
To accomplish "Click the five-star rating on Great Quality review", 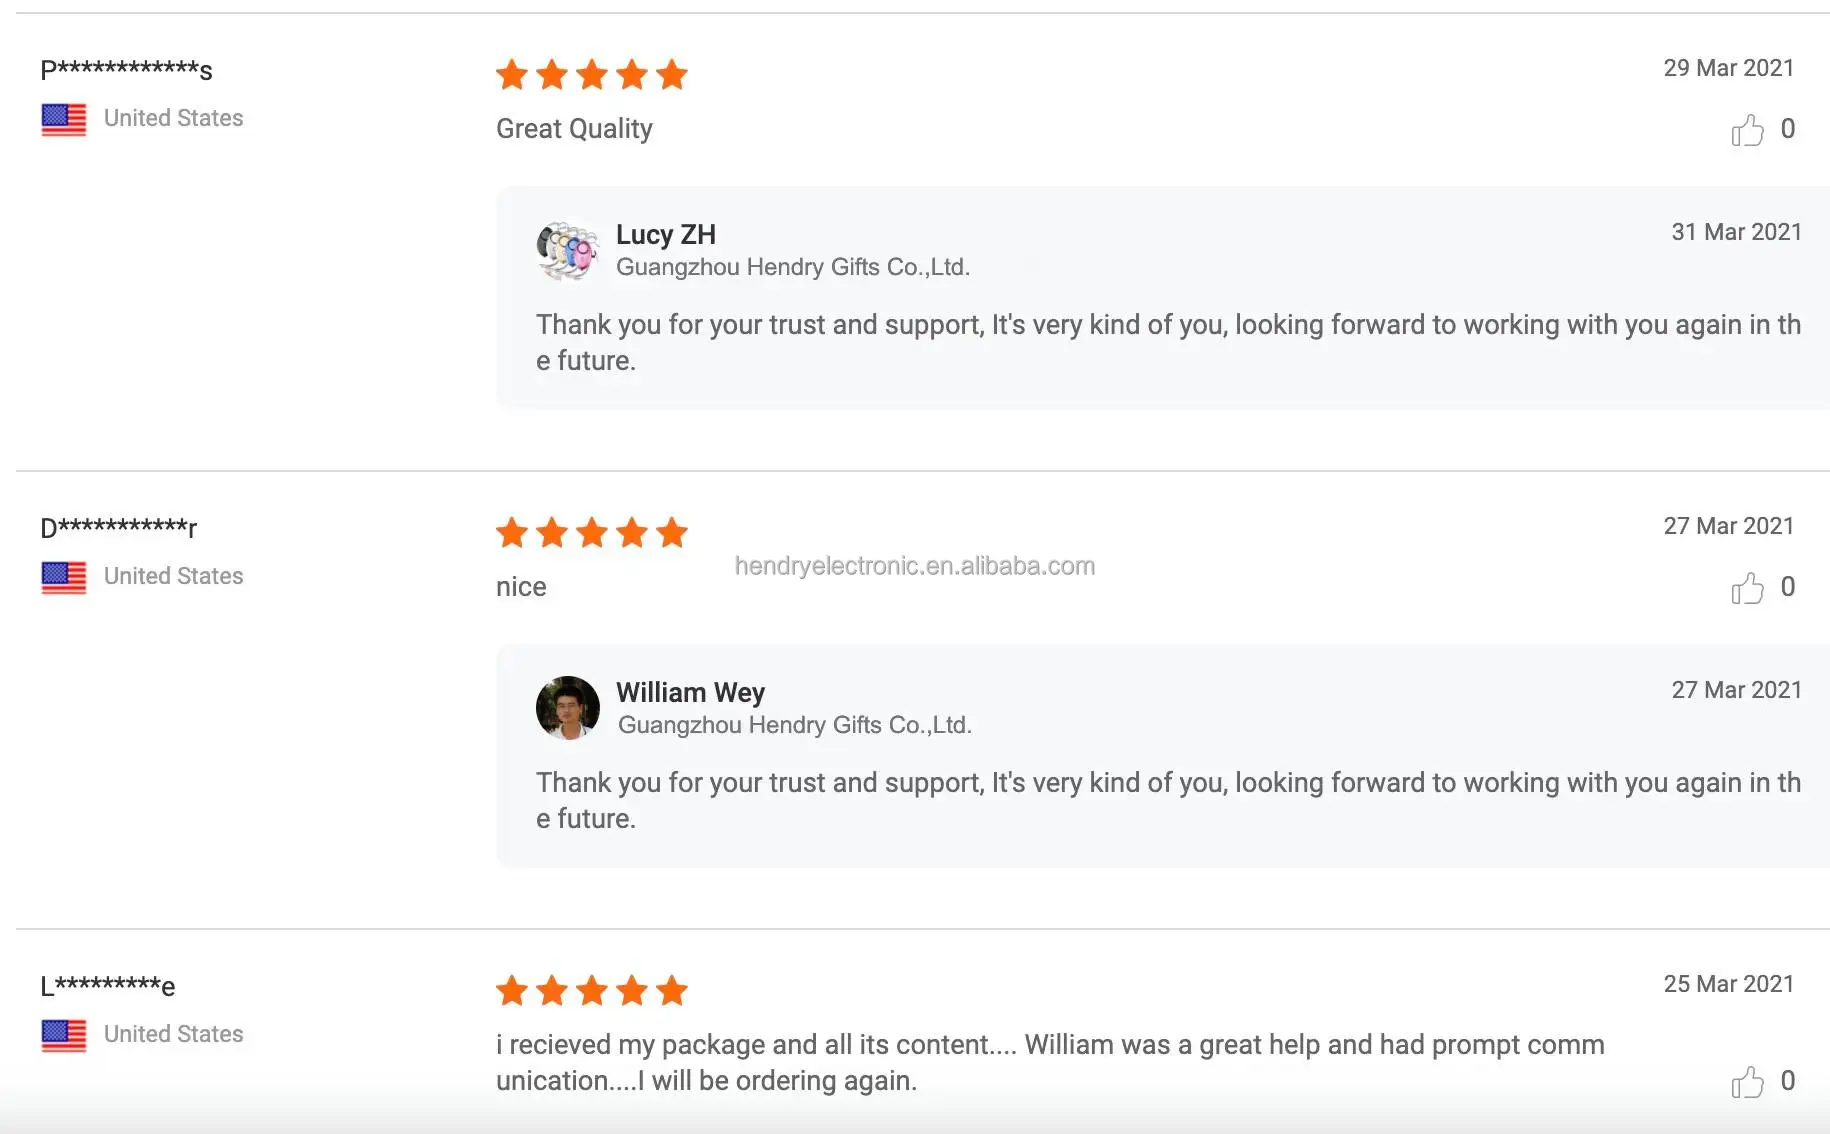I will (592, 75).
